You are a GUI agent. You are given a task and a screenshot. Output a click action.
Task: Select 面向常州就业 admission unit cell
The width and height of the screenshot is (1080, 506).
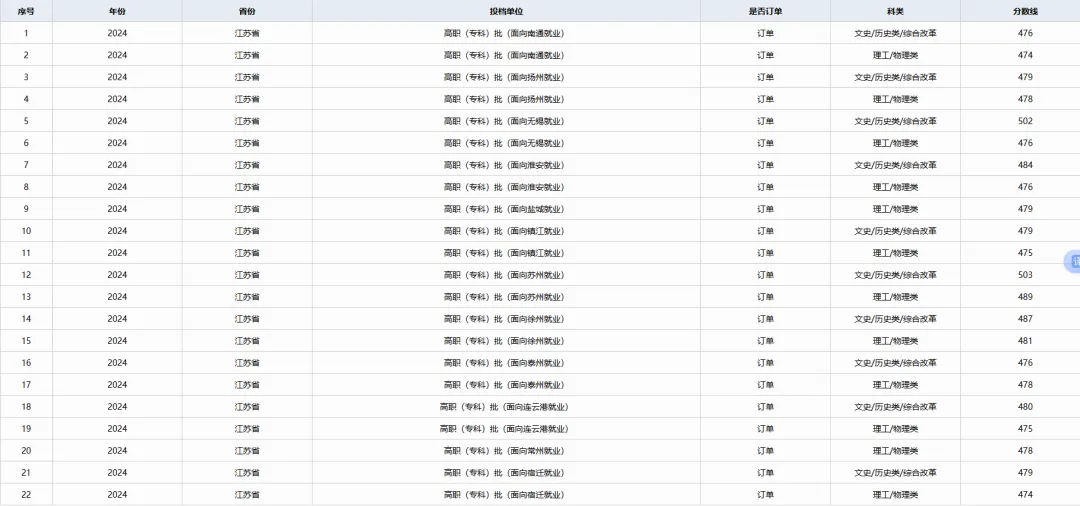click(504, 451)
